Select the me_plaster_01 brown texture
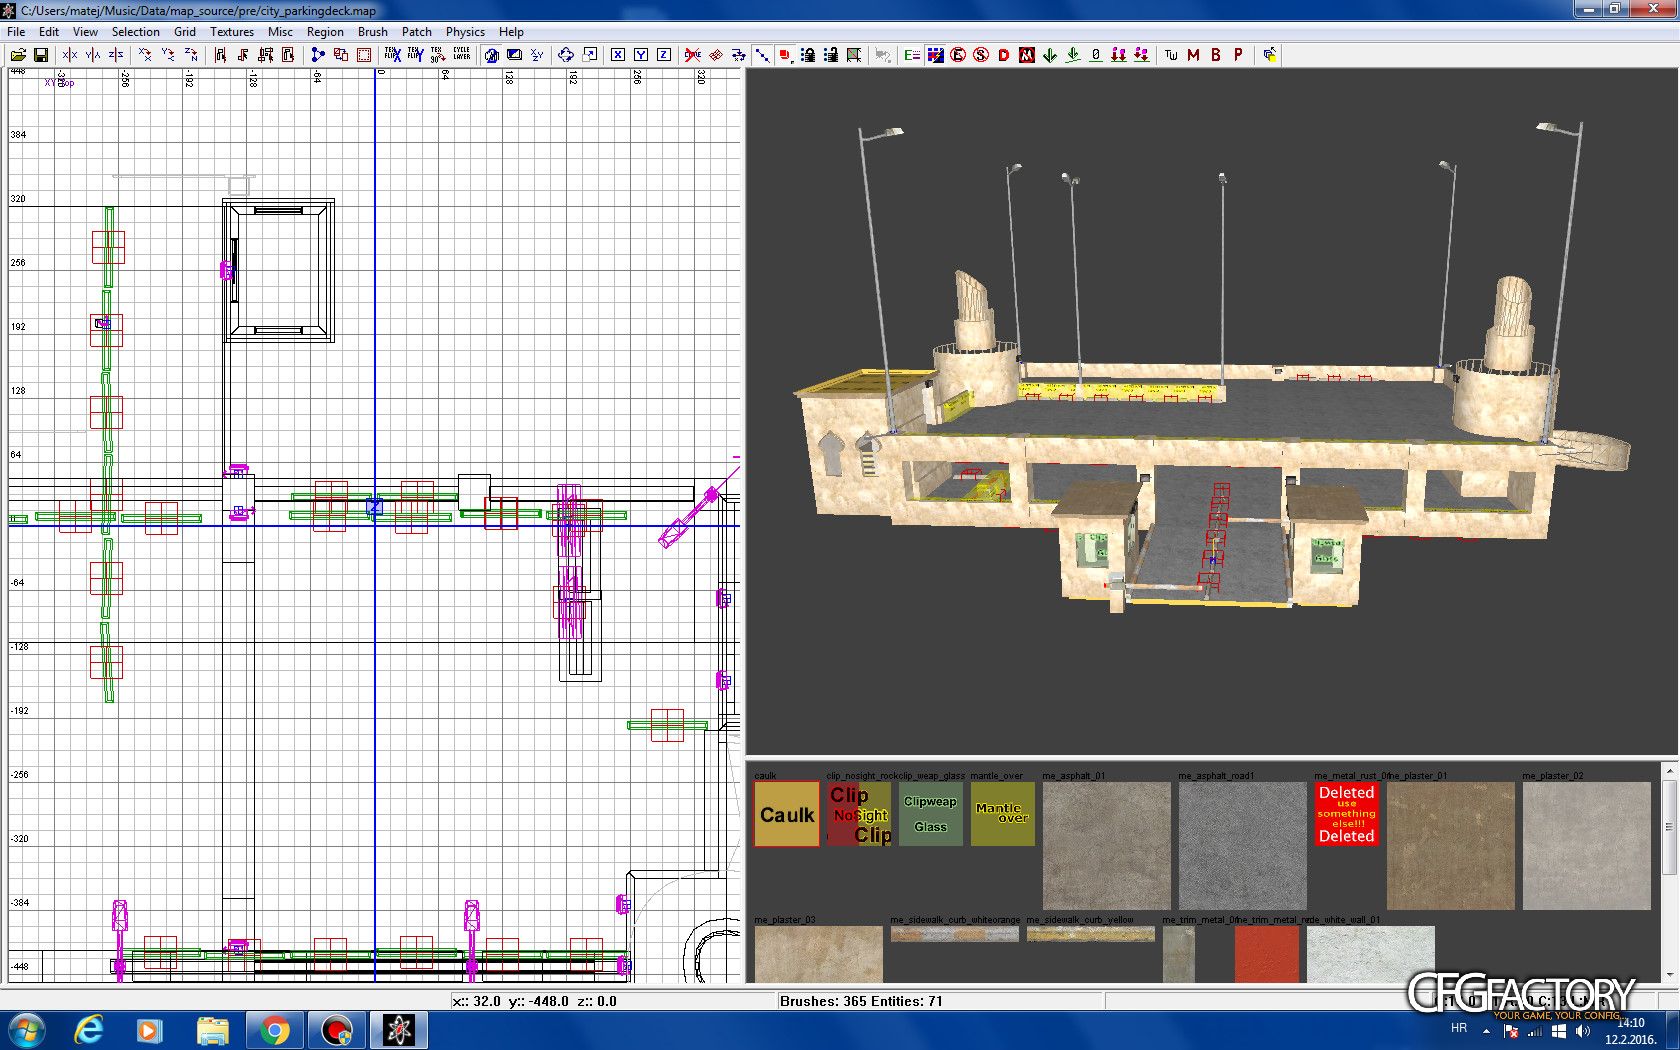 click(1451, 846)
